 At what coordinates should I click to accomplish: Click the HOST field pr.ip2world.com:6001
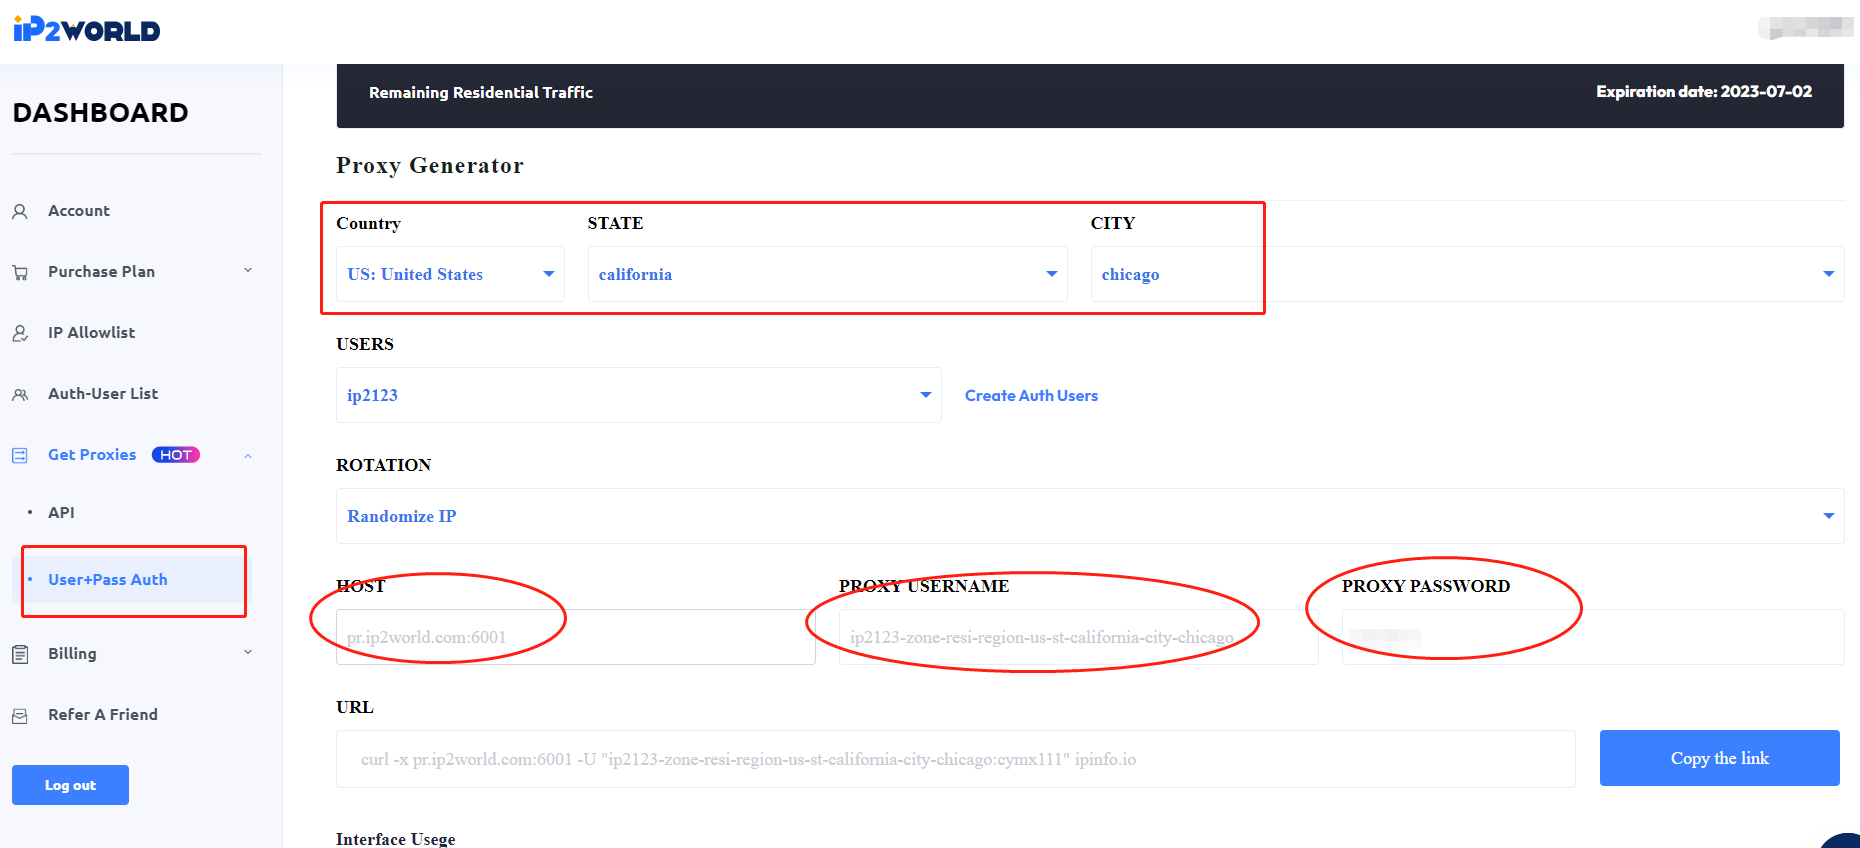click(575, 637)
